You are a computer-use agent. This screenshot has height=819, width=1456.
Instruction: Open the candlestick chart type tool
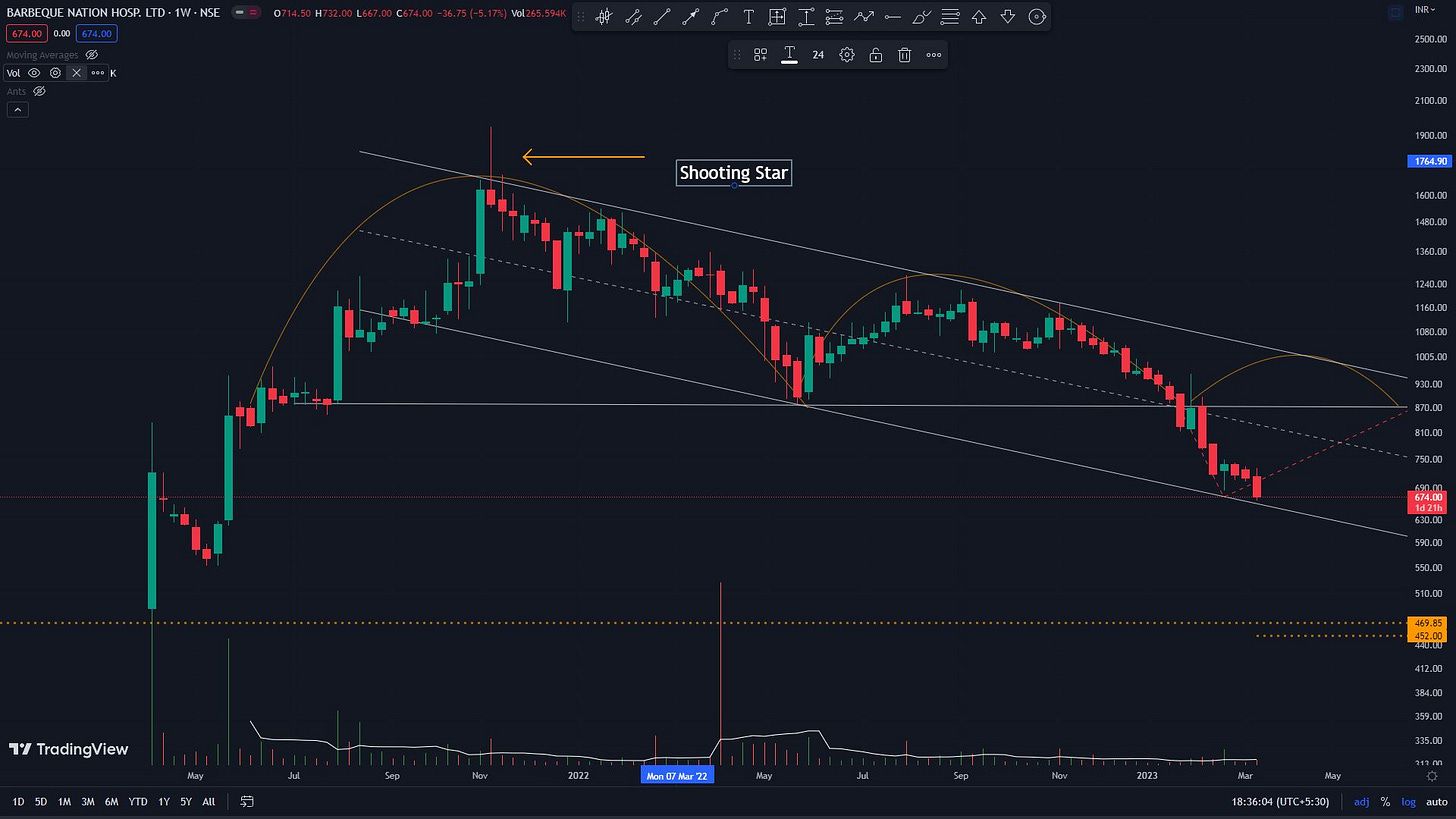point(604,17)
